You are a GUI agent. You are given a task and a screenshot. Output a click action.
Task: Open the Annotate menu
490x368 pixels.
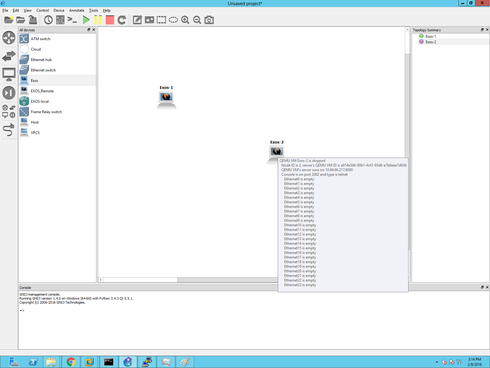click(x=77, y=10)
